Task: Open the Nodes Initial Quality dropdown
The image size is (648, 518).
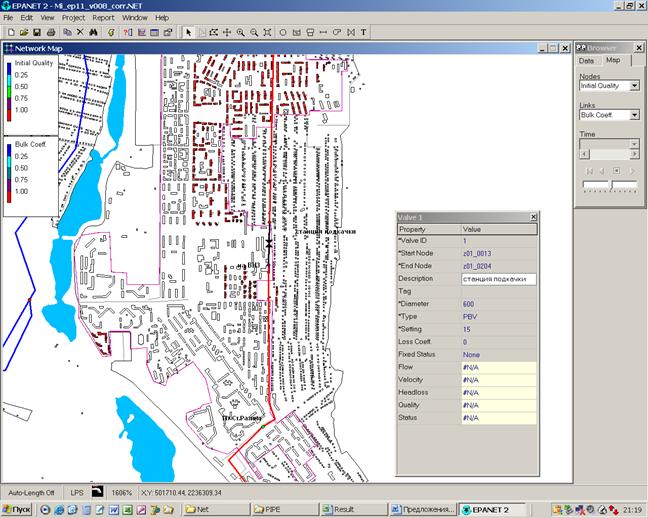Action: (635, 86)
